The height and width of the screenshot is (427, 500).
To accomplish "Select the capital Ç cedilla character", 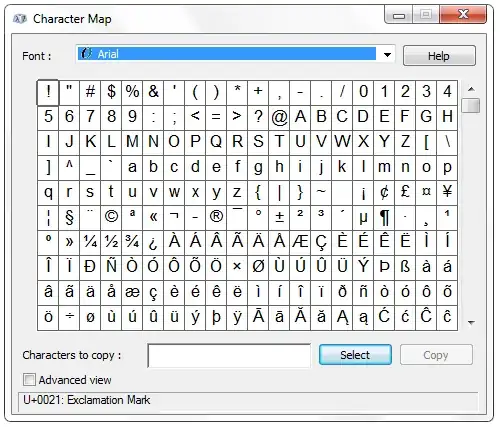I will 321,243.
